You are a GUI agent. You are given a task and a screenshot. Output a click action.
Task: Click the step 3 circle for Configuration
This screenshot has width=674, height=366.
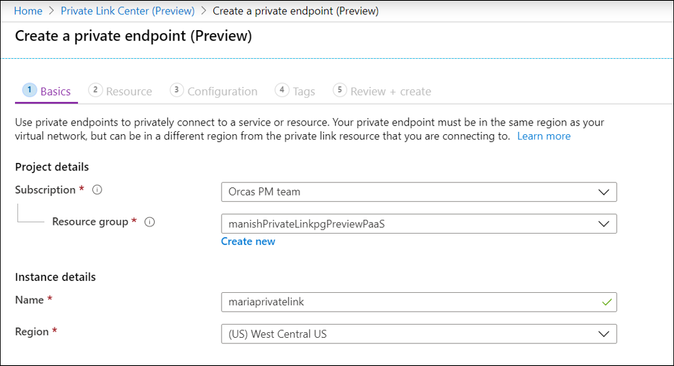(176, 90)
